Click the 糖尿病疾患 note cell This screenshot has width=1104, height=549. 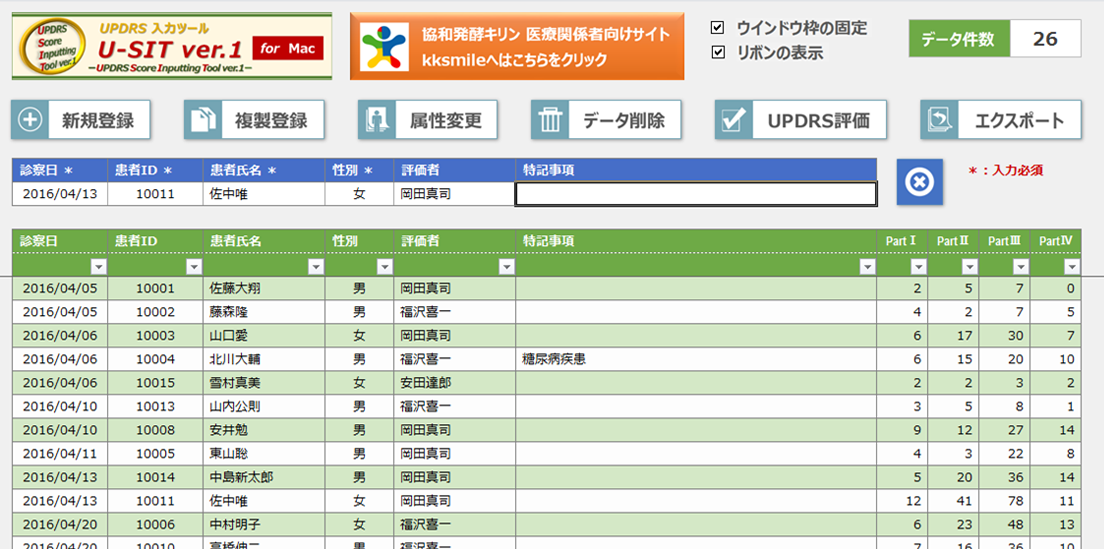(x=554, y=359)
